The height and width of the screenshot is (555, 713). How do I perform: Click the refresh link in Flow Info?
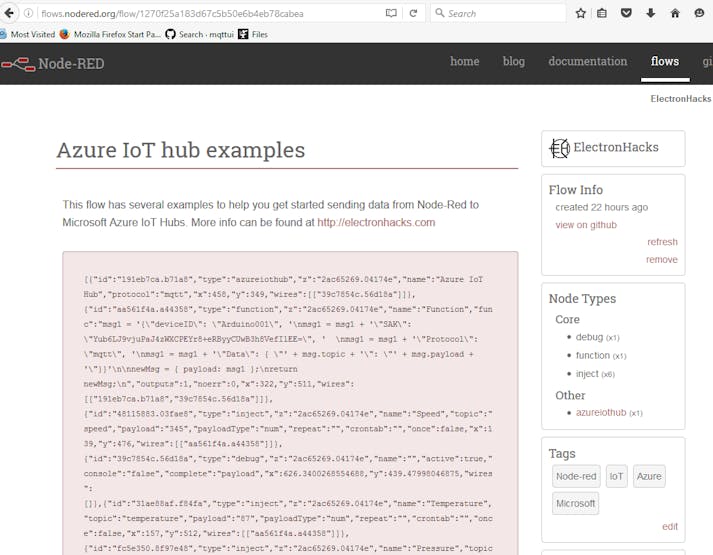click(662, 242)
